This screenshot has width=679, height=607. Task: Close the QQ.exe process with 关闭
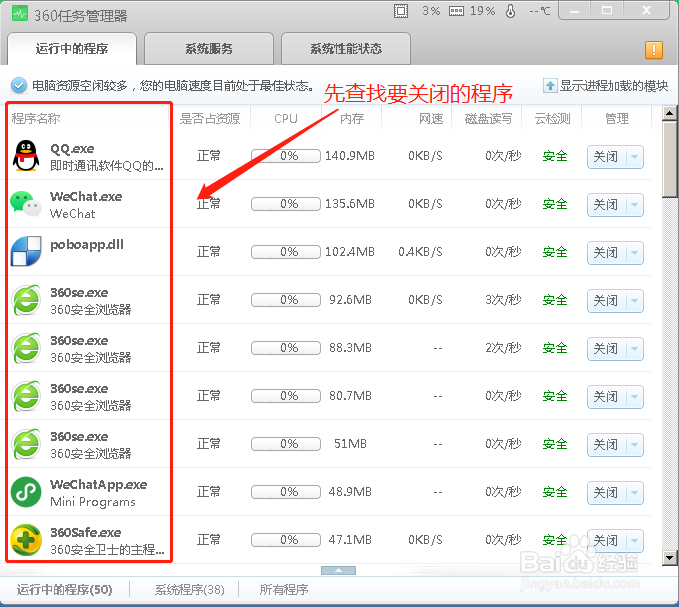607,156
